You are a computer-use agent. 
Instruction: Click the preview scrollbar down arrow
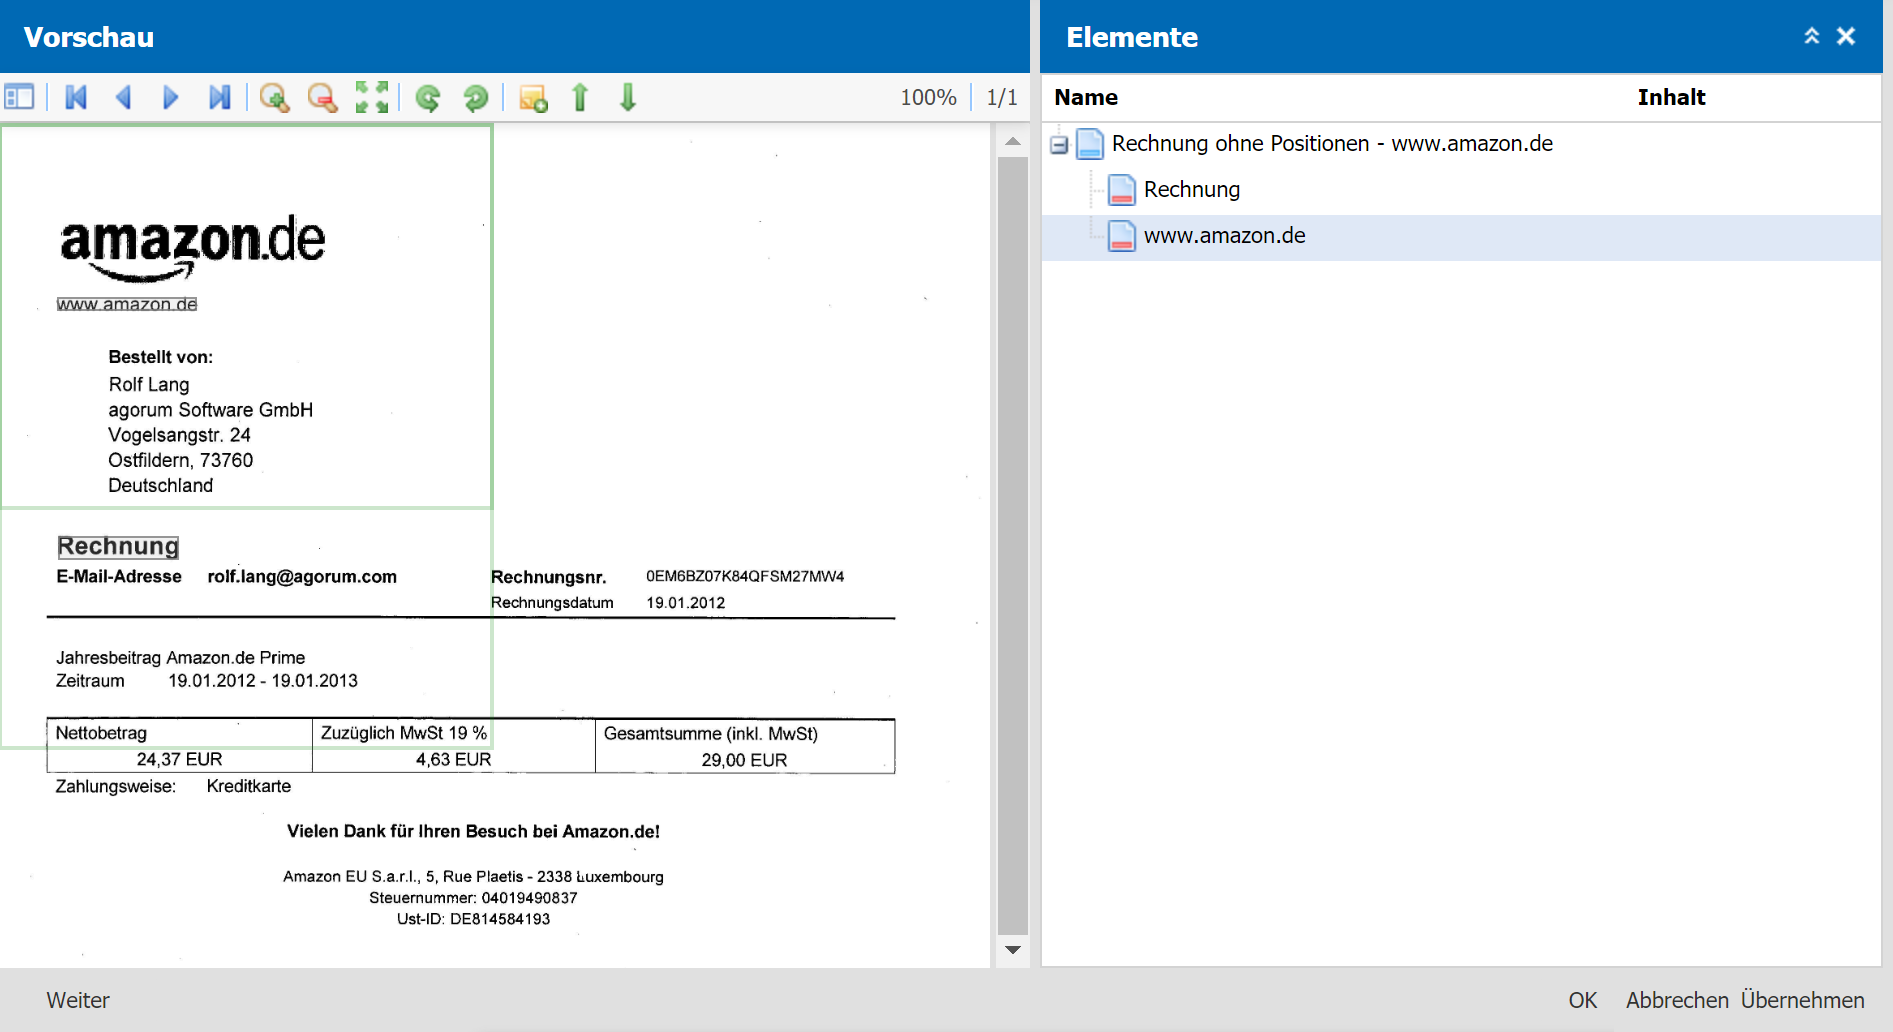point(1013,950)
